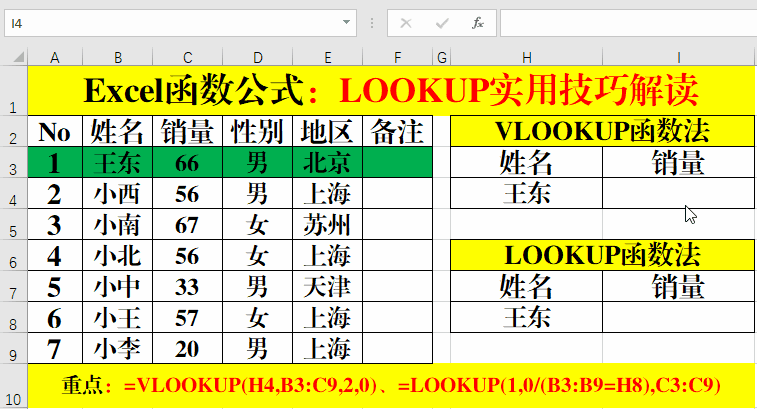Click the 'VLOOKUP函数法' heading cell
The width and height of the screenshot is (757, 409).
(603, 131)
